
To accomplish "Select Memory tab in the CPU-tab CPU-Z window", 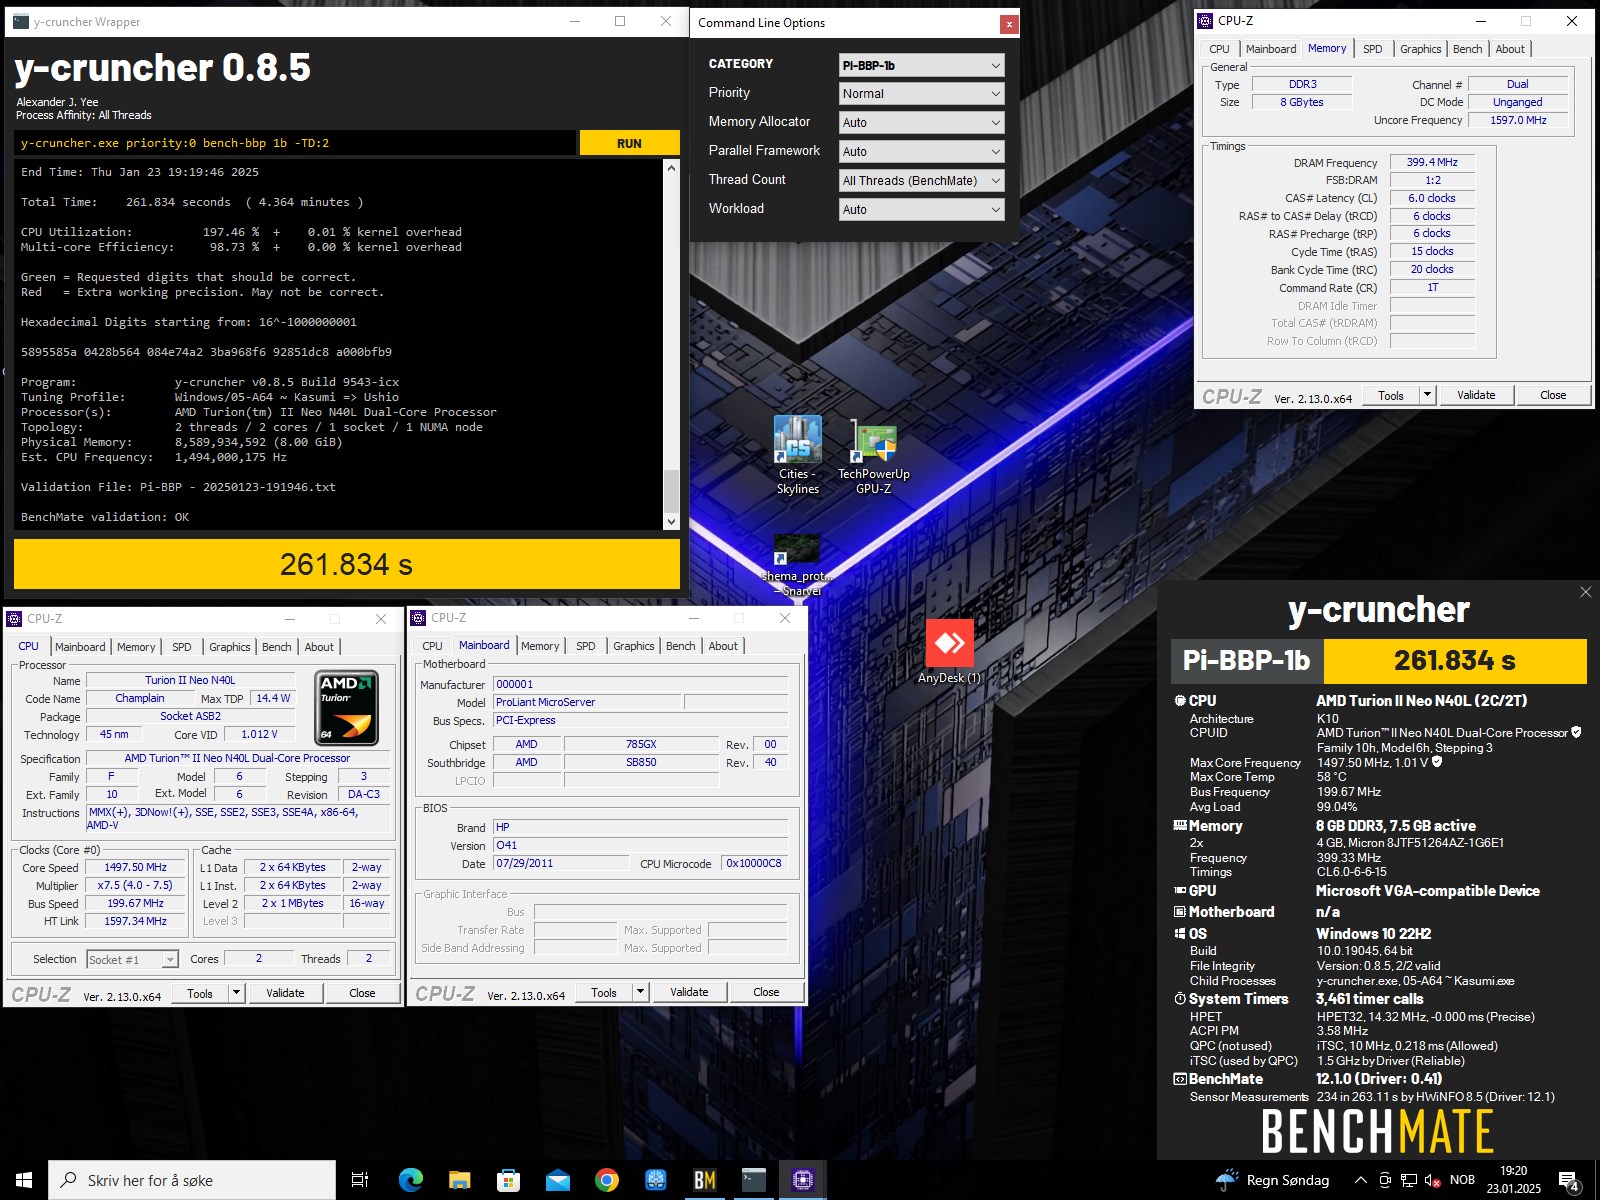I will [136, 647].
